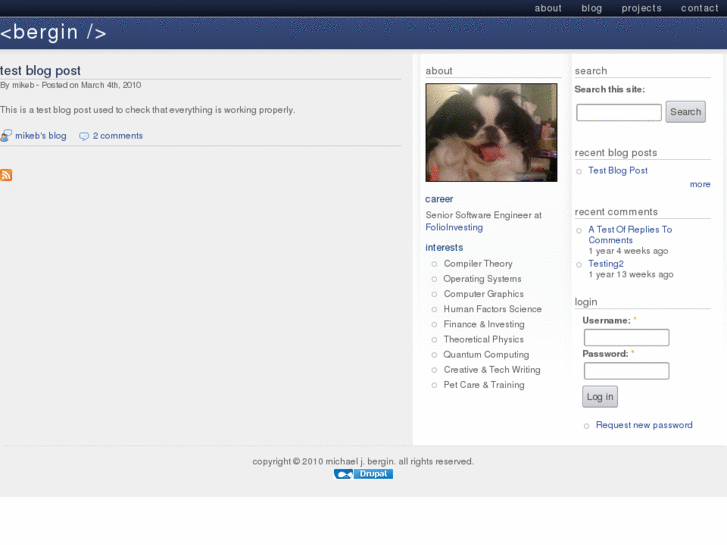Click the bergin site logo text
This screenshot has width=727, height=545.
click(53, 32)
